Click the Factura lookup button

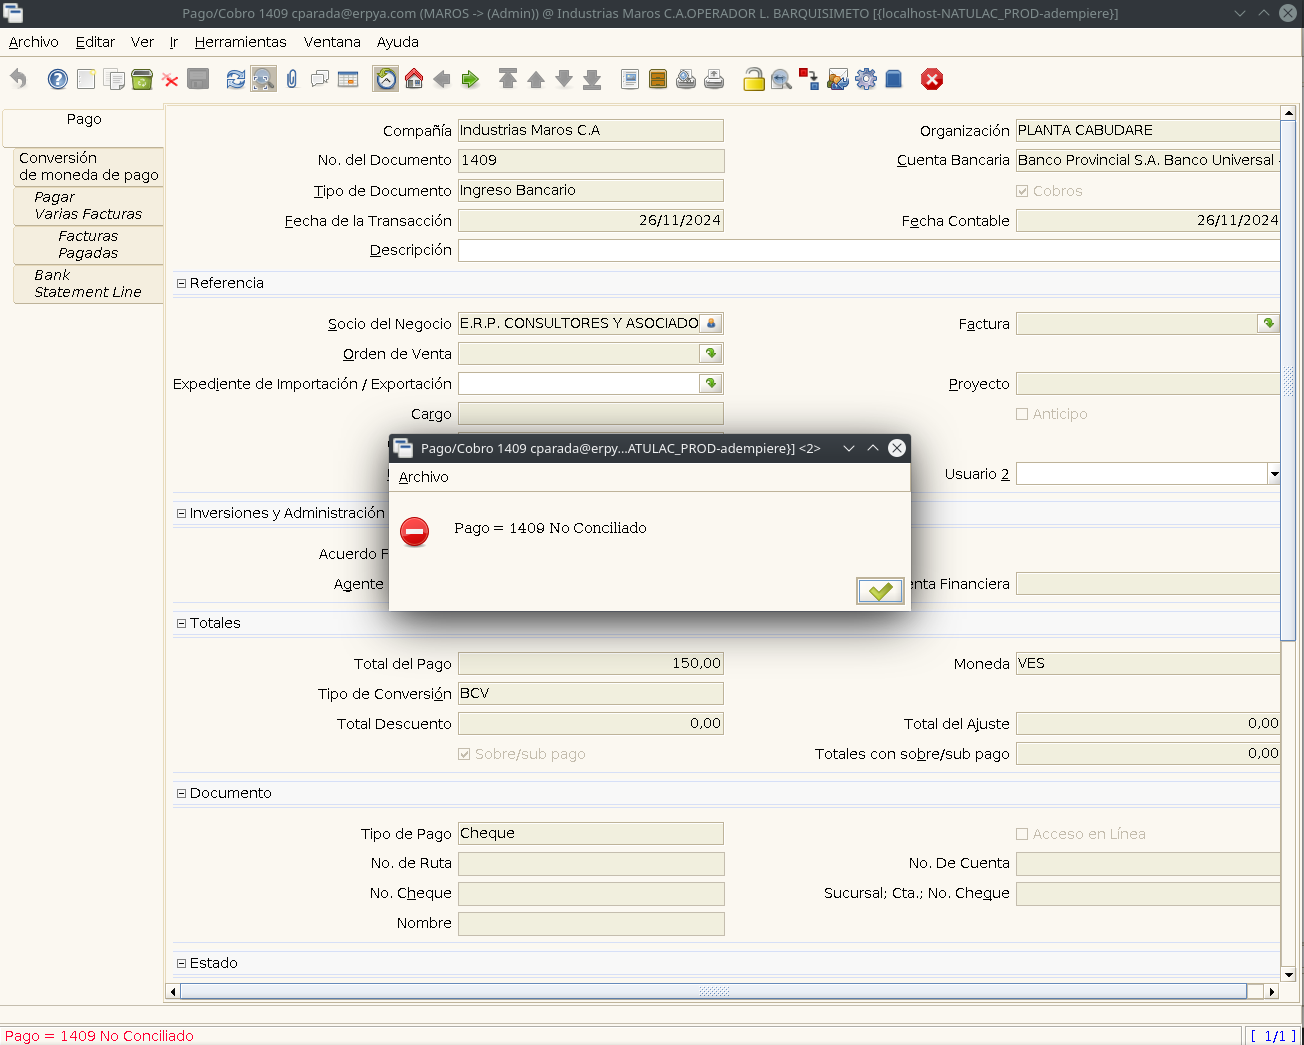click(1268, 323)
